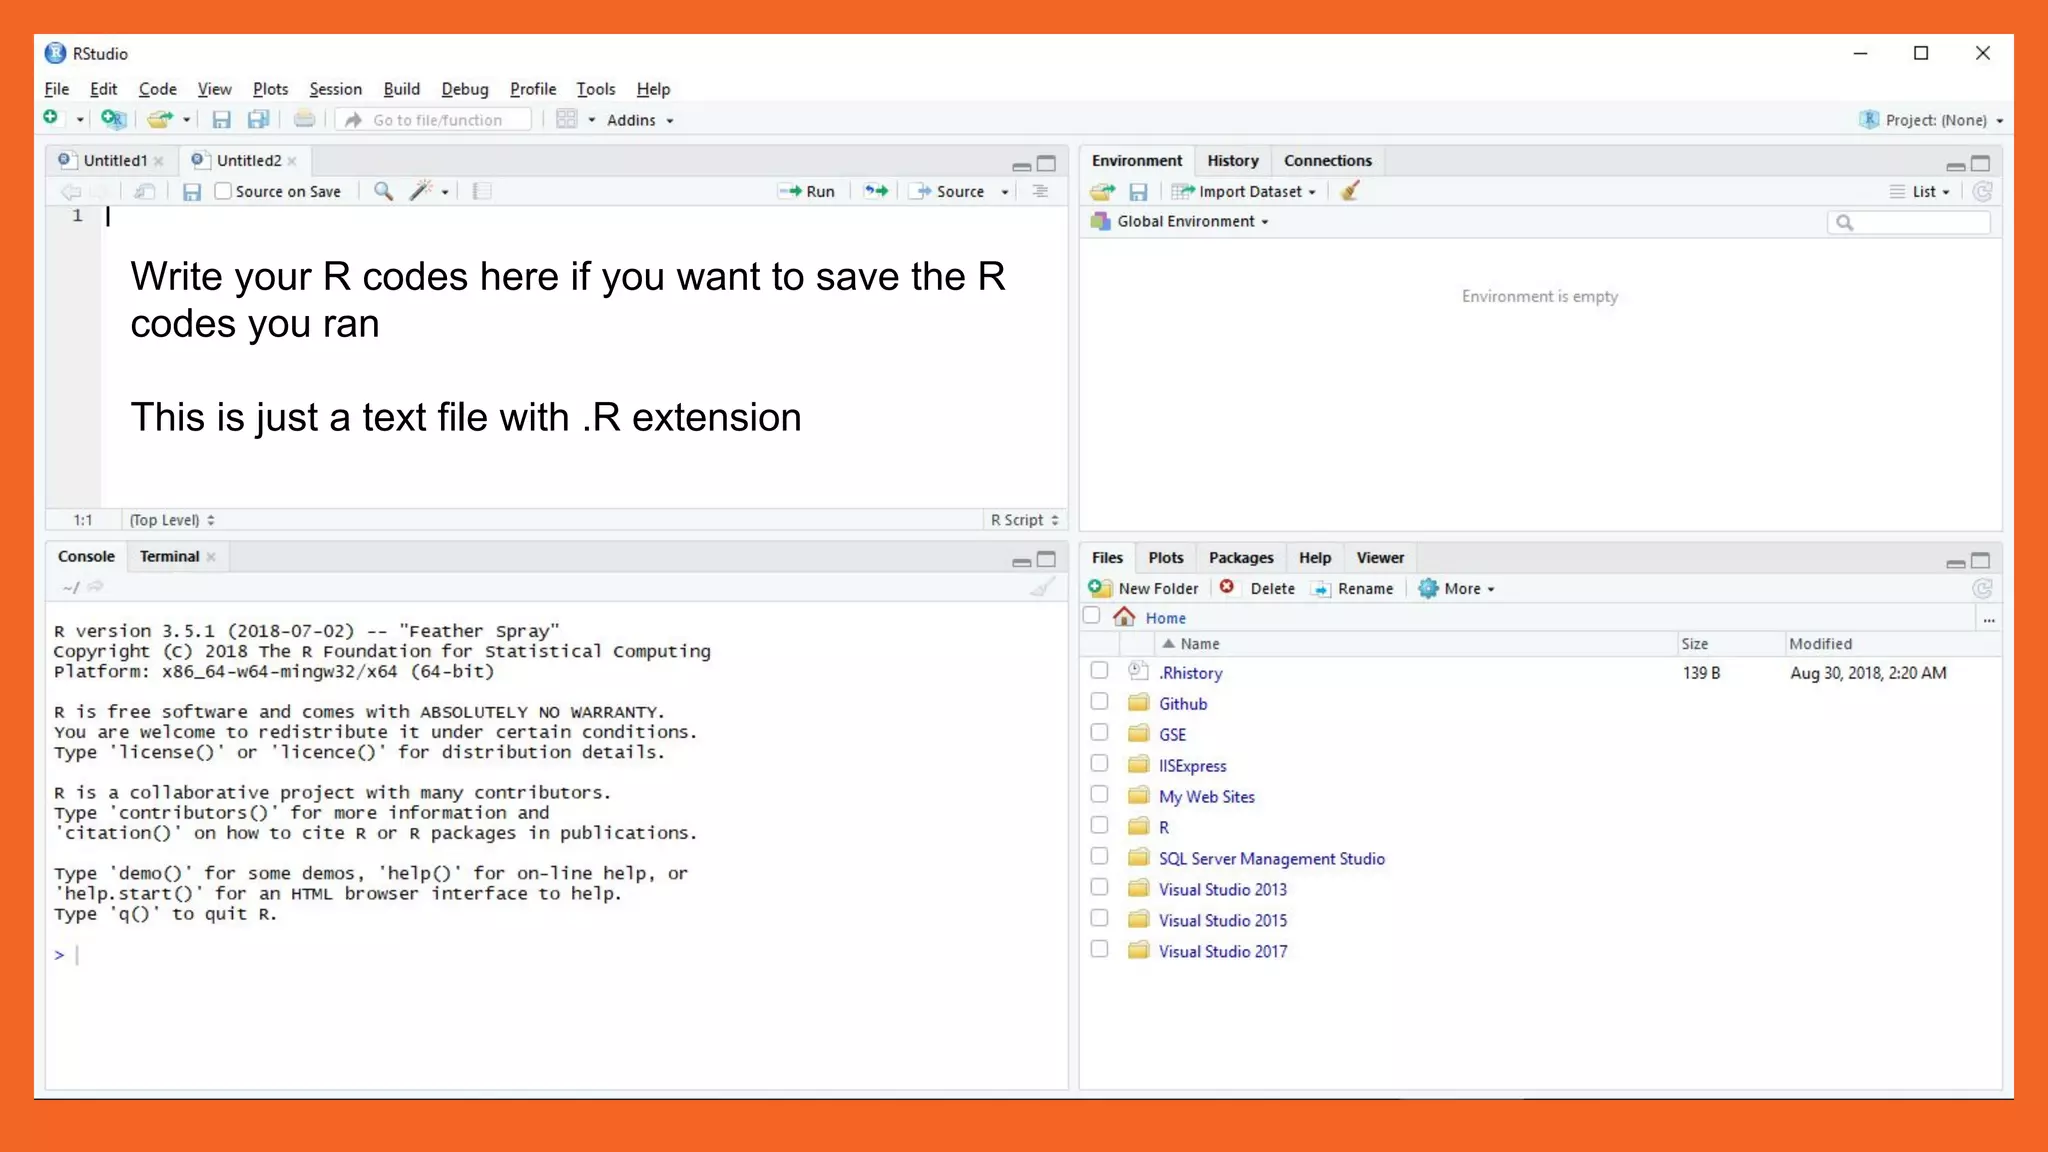This screenshot has width=2048, height=1152.
Task: Click the Go to directory ellipsis button
Action: click(x=1989, y=619)
